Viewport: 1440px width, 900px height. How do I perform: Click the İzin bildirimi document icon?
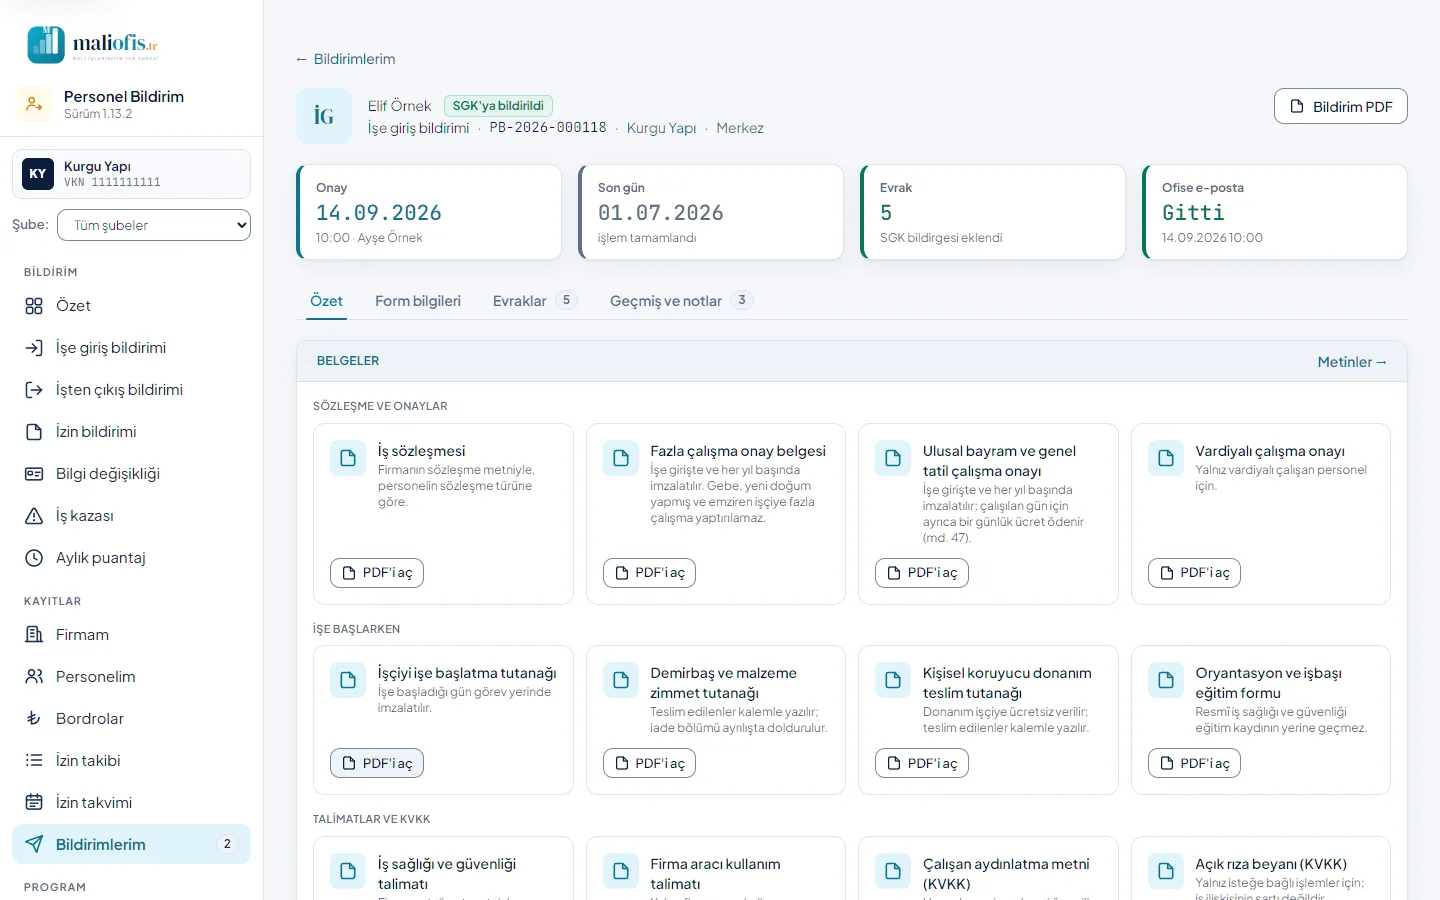pos(34,432)
